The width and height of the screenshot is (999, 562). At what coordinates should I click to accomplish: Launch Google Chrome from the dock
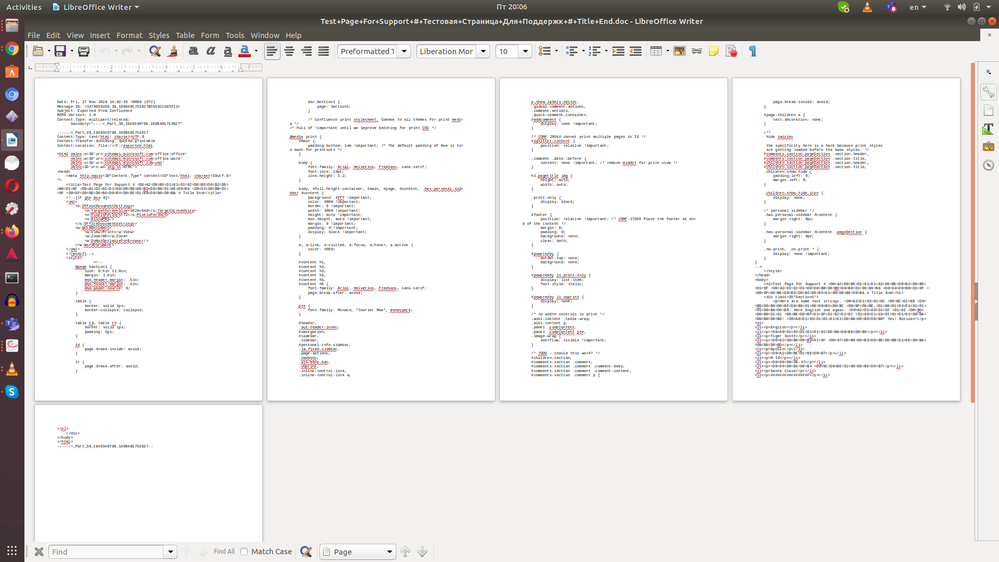coord(12,49)
